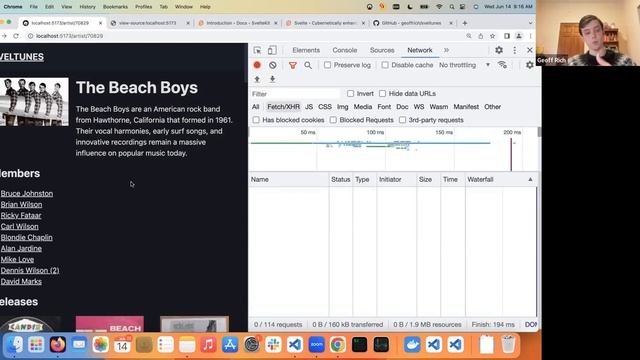The height and width of the screenshot is (360, 640).
Task: Open DevTools three-dot customize menu
Action: point(514,50)
